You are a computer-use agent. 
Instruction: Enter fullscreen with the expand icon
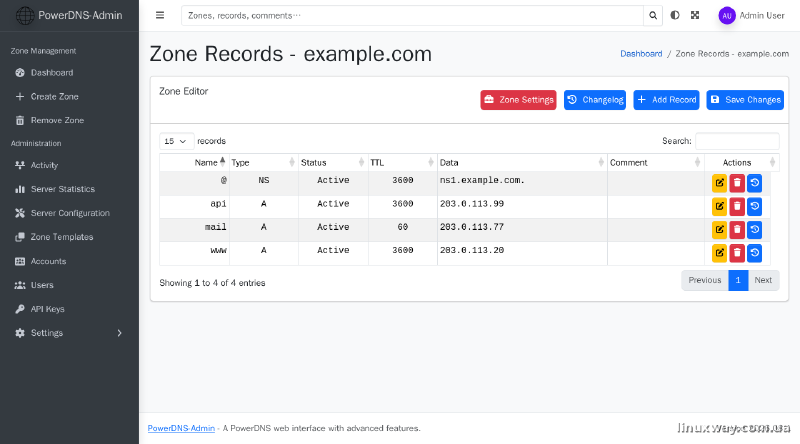coord(695,15)
